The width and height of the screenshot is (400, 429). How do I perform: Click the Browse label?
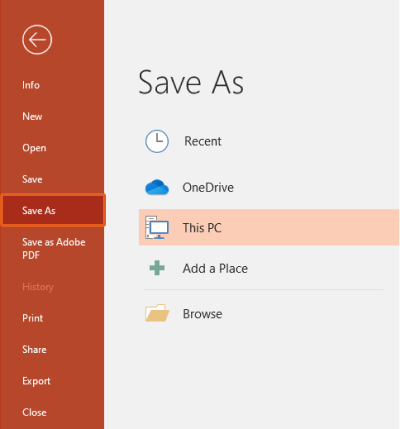pyautogui.click(x=202, y=314)
